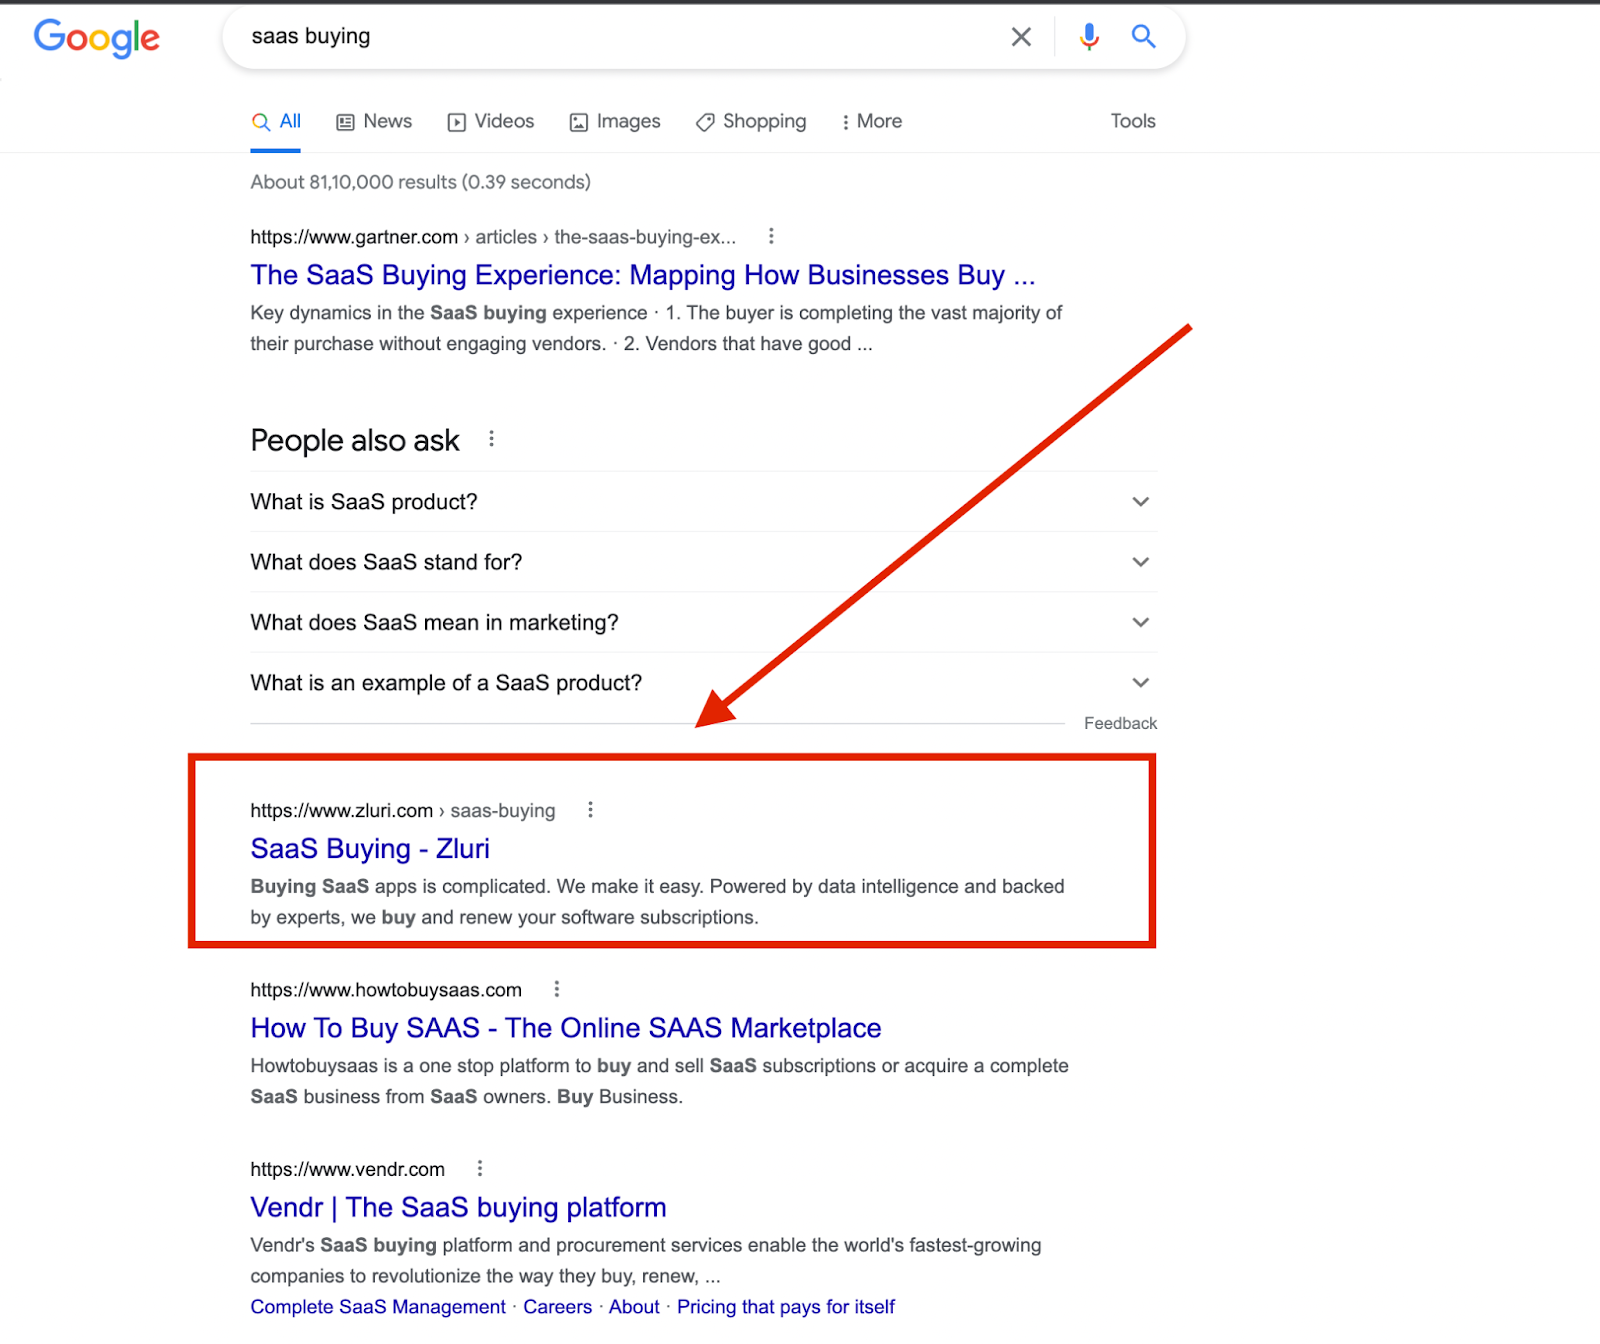Submit search using the magnifying glass icon

coord(1143,37)
